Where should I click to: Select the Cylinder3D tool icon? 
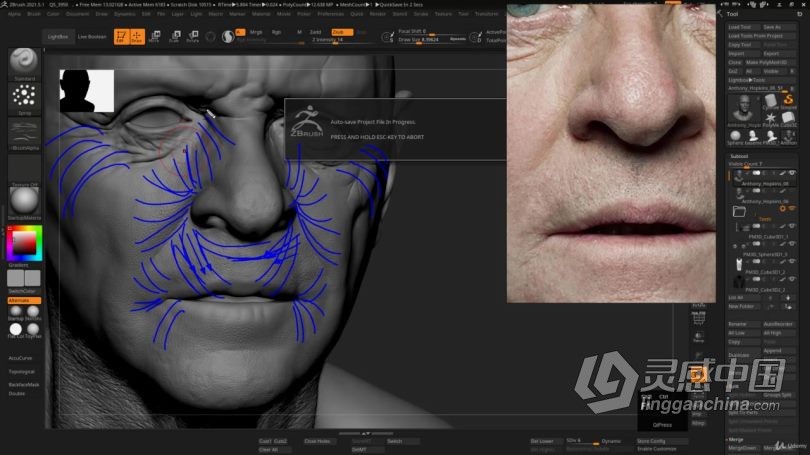coord(770,100)
